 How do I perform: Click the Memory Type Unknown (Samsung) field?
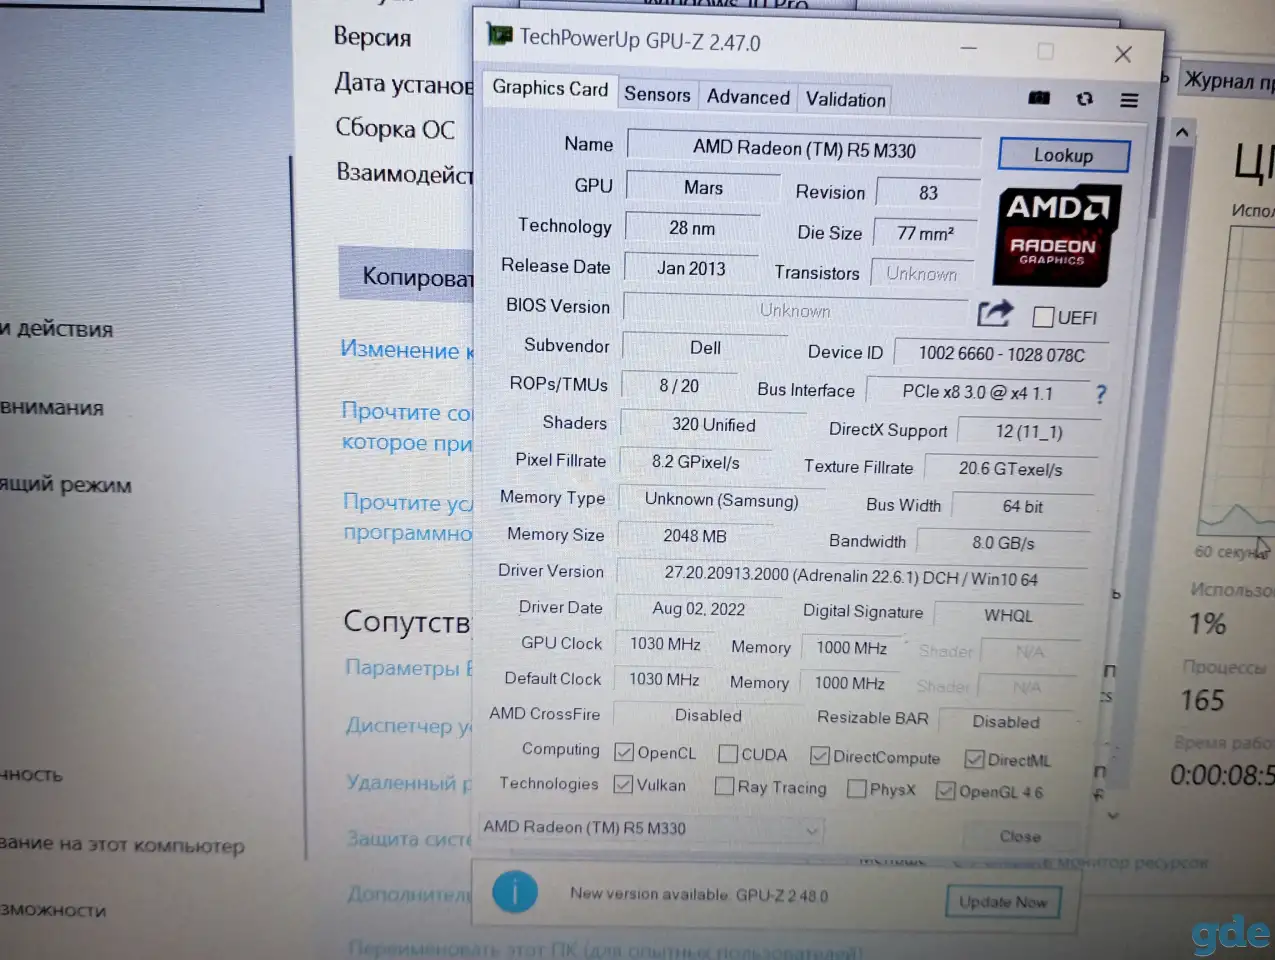[721, 500]
